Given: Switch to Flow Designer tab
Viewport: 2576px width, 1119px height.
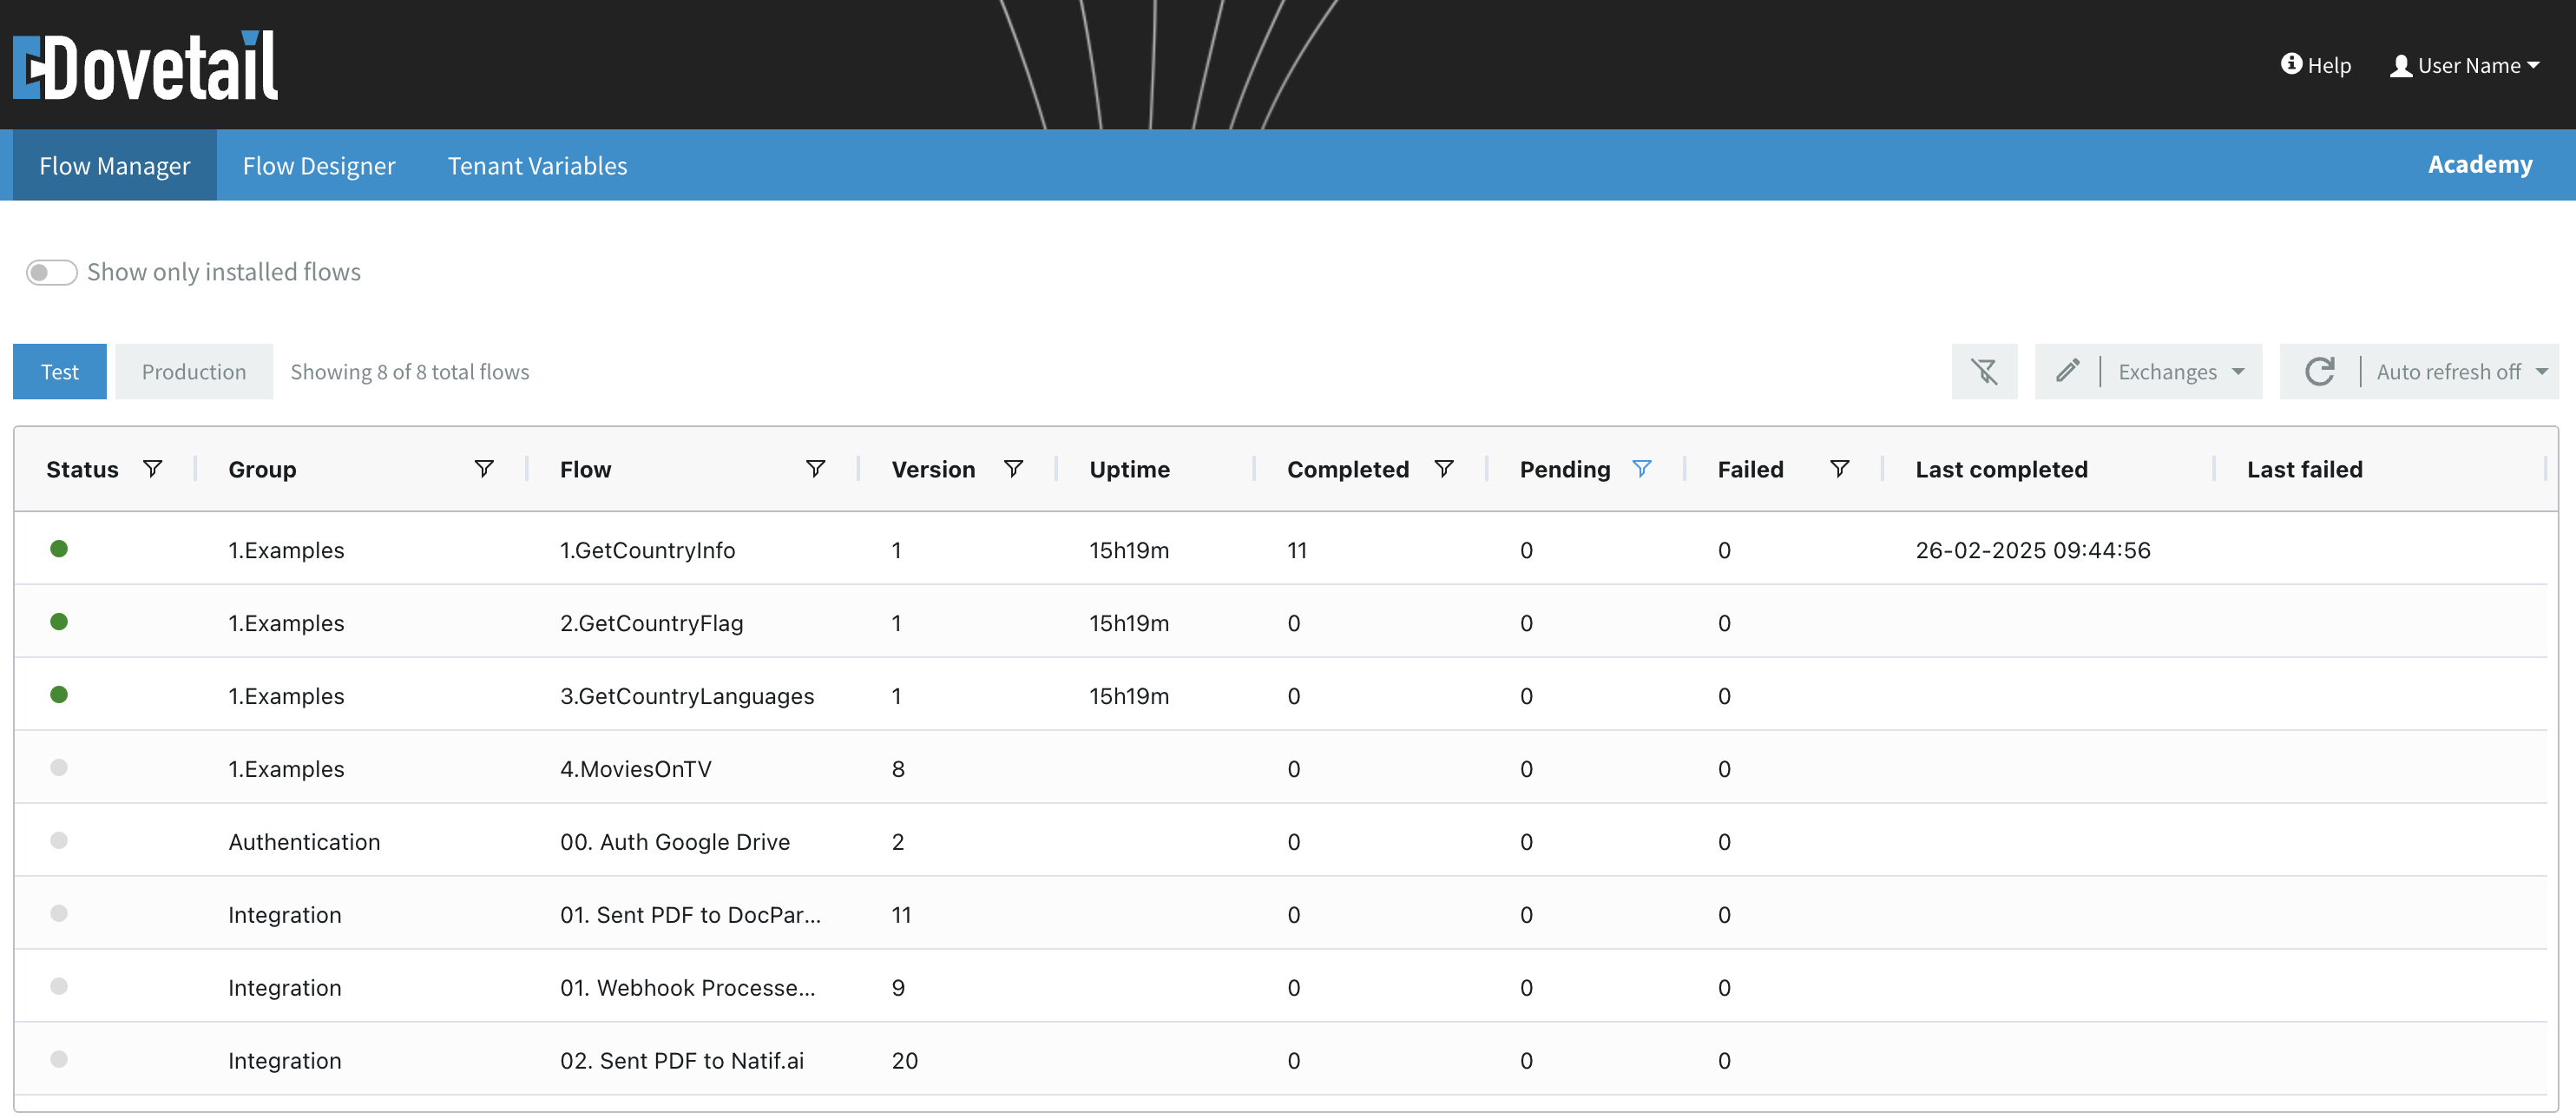Looking at the screenshot, I should pyautogui.click(x=319, y=165).
